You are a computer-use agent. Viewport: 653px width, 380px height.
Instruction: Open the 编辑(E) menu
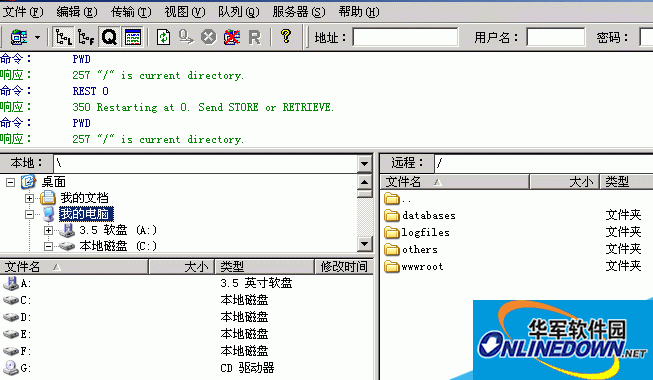point(77,12)
